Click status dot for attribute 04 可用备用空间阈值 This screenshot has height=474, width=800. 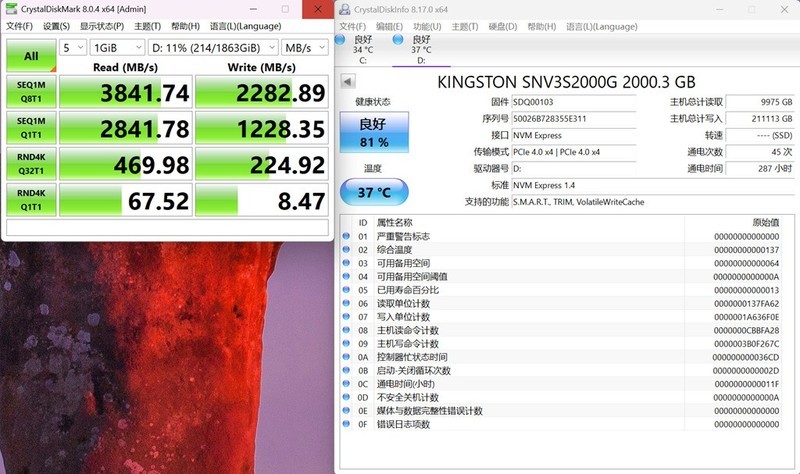tap(346, 276)
